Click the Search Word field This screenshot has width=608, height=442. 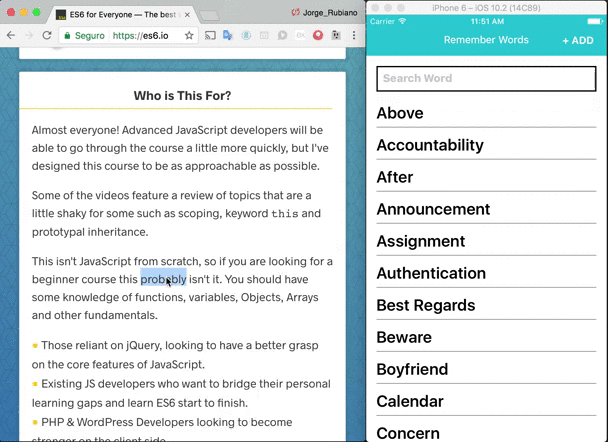click(486, 79)
